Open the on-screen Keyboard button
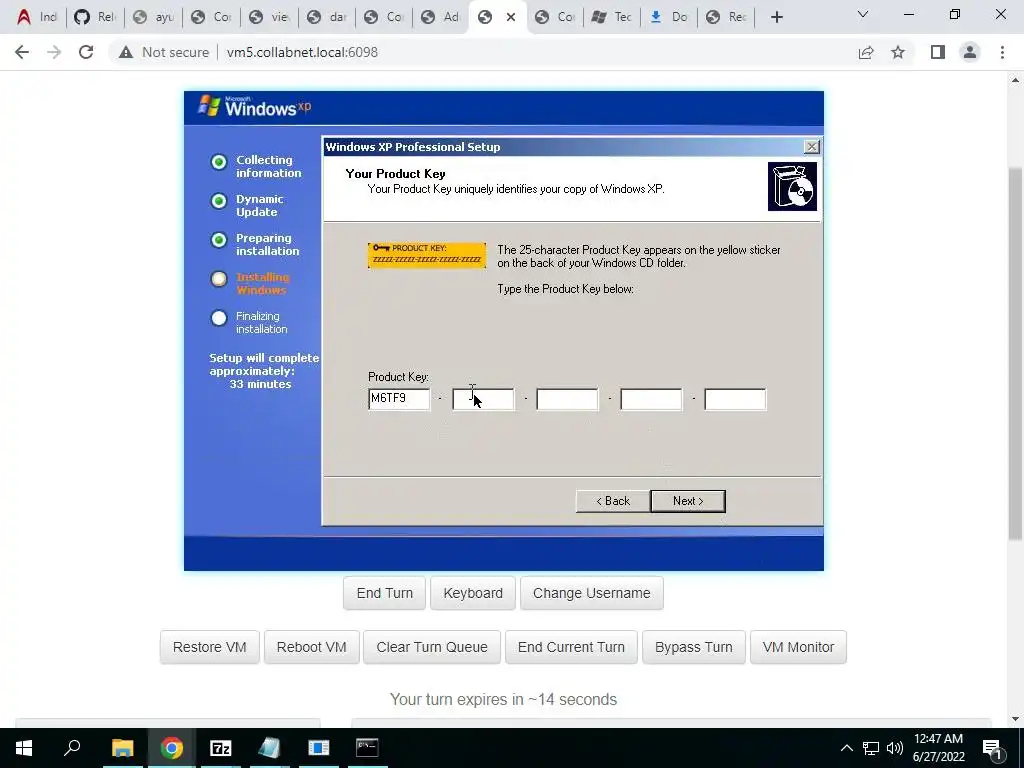 pos(473,593)
